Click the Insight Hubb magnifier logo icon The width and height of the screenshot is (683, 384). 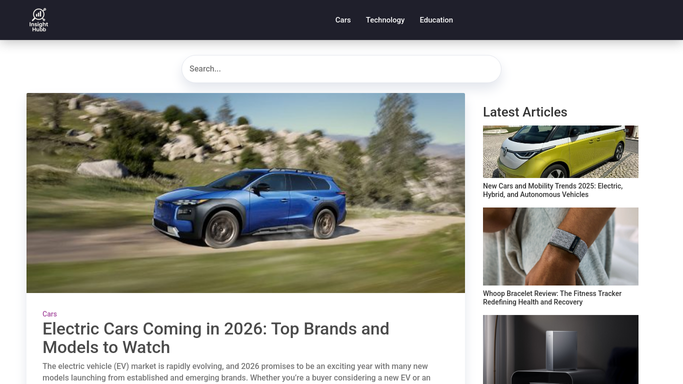click(x=39, y=14)
